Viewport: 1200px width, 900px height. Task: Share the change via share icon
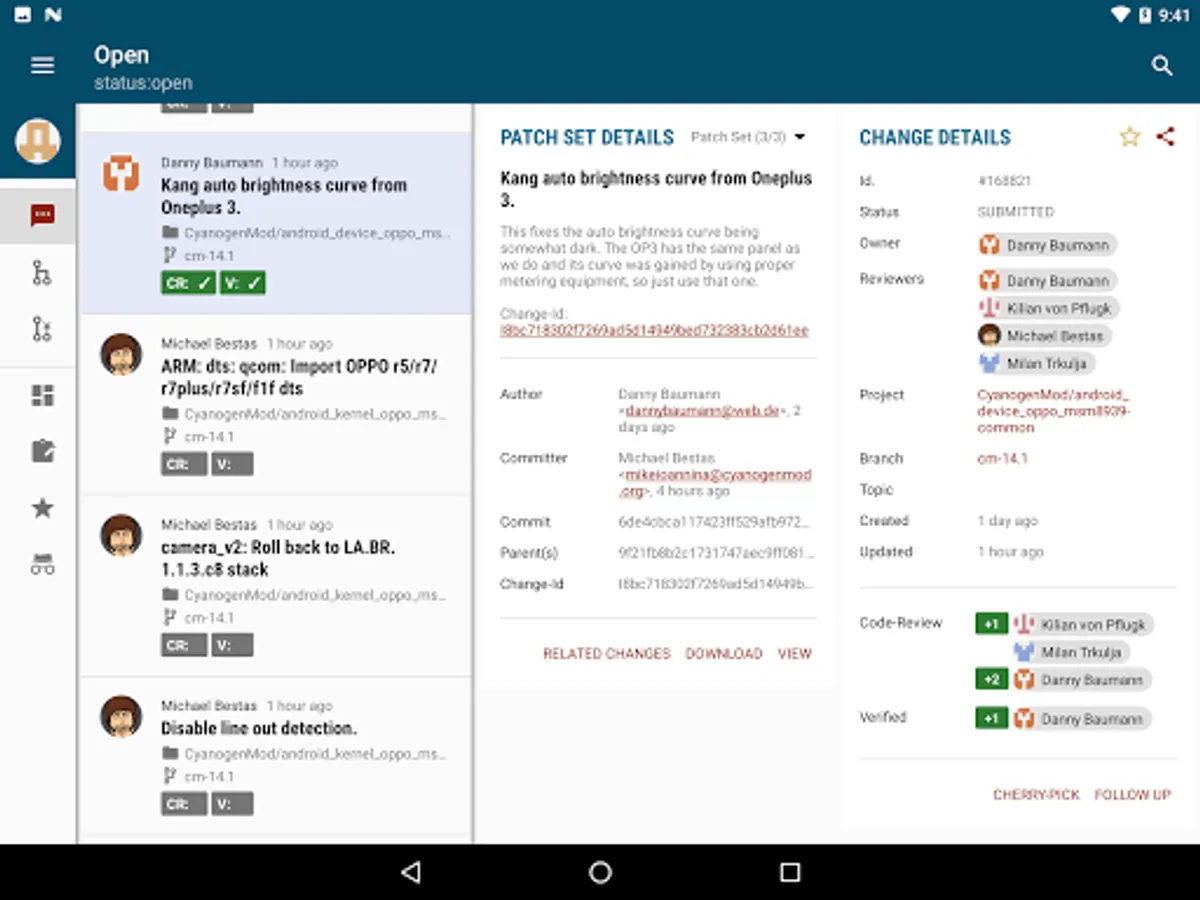click(x=1165, y=137)
